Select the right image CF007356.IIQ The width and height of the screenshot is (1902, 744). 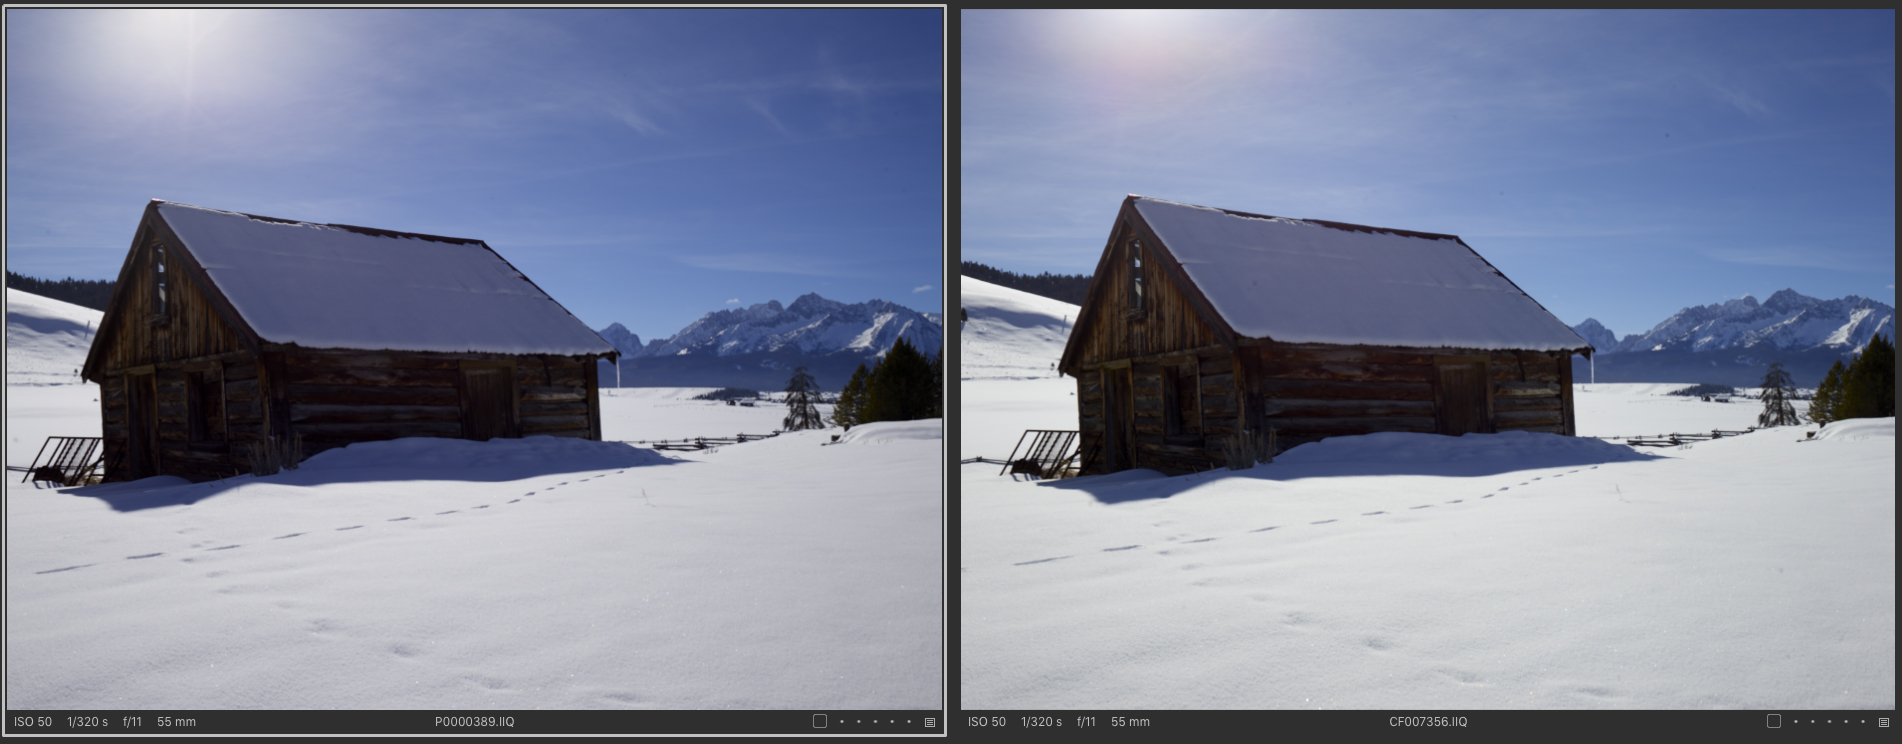tap(1428, 360)
